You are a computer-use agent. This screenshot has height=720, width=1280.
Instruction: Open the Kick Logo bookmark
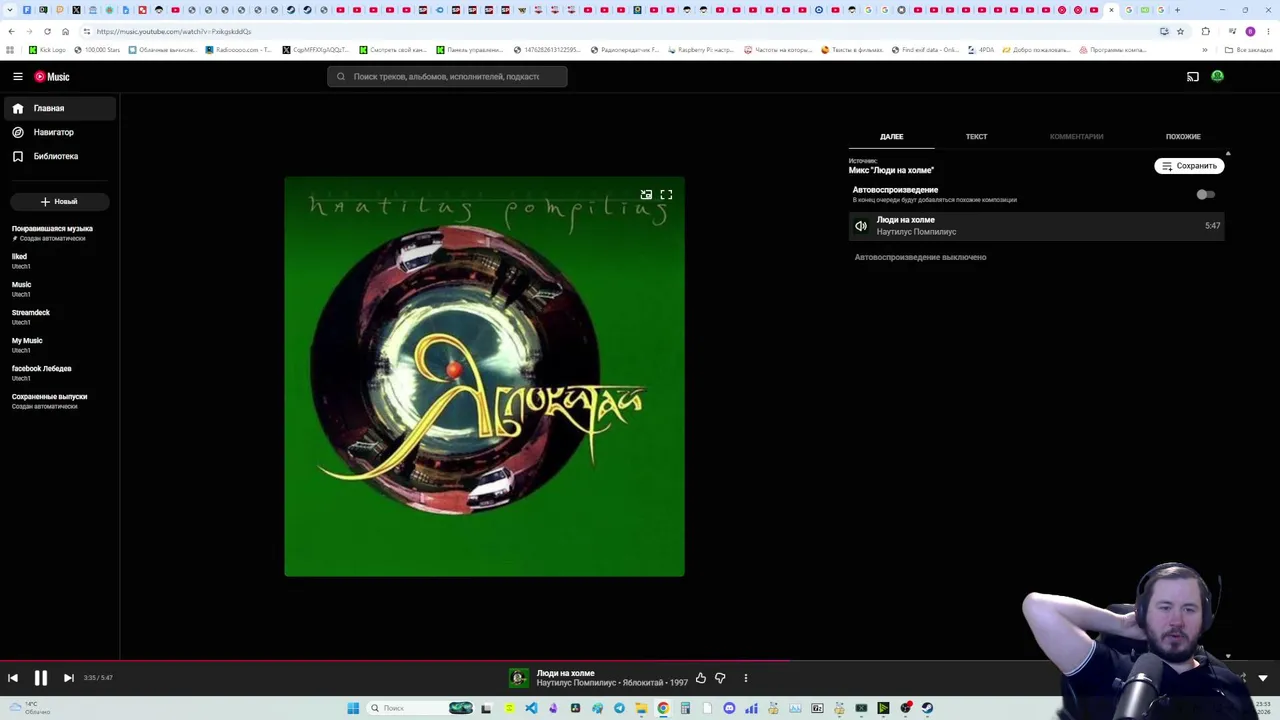coord(47,50)
